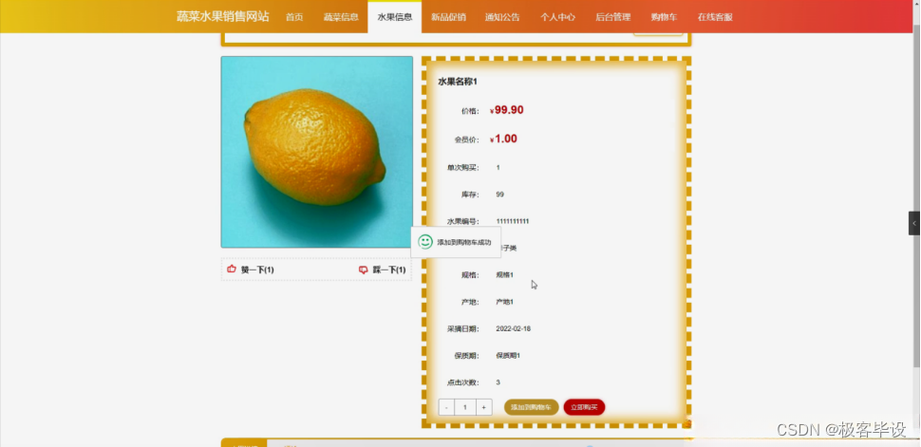Viewport: 921px width, 447px height.
Task: Select the 水果信息 nav tab
Action: coord(395,17)
